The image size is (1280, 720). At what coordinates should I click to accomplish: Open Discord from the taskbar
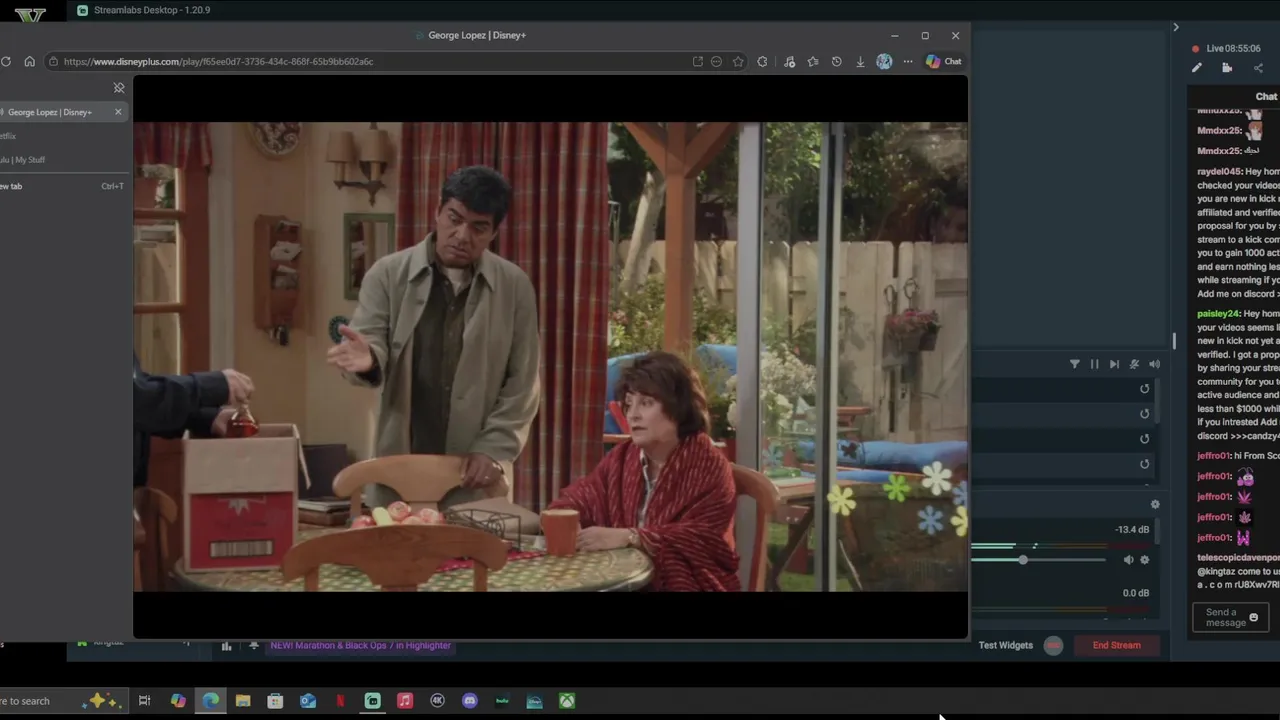(x=470, y=701)
